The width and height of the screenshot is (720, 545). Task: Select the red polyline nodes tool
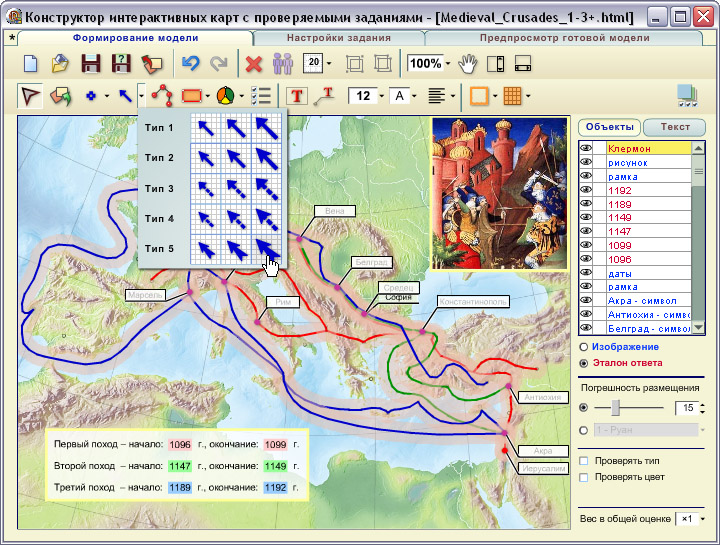point(162,96)
